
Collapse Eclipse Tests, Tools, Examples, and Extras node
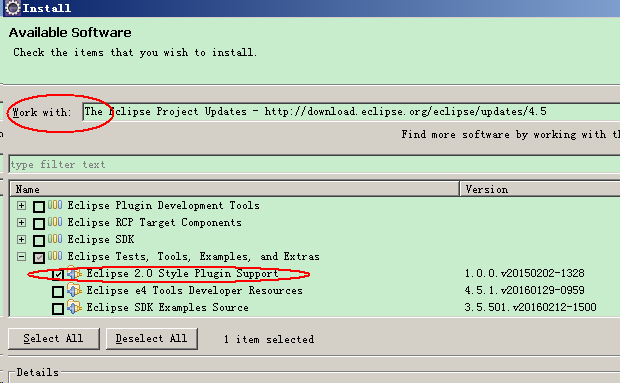(21, 257)
